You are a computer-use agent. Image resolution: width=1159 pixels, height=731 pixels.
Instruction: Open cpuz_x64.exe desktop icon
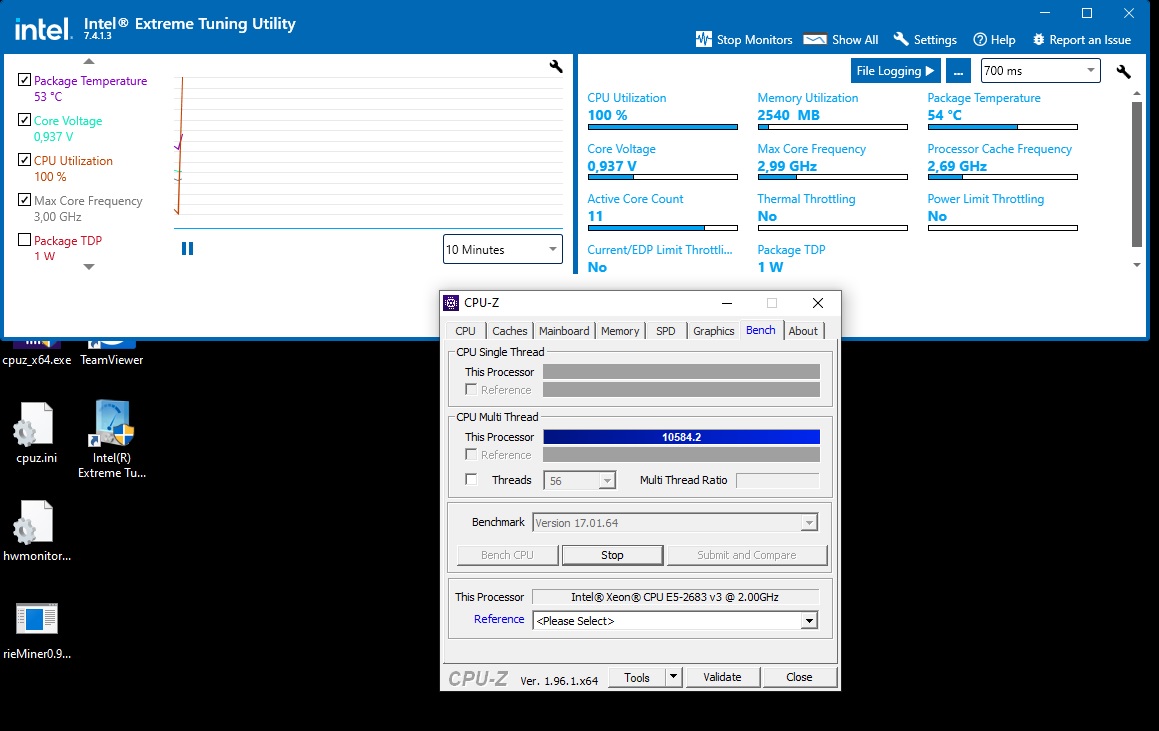pyautogui.click(x=37, y=353)
